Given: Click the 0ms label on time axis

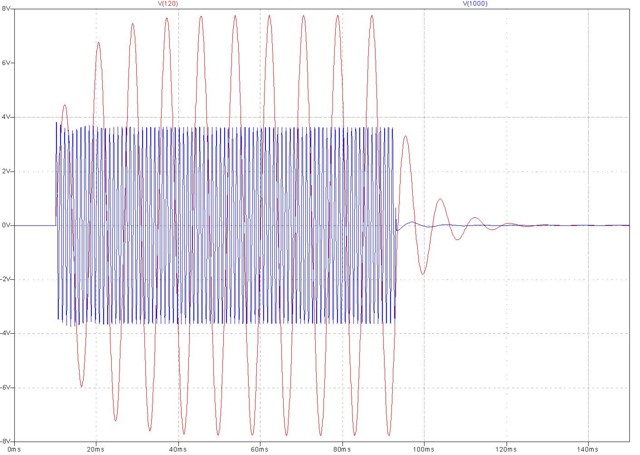Looking at the screenshot, I should pyautogui.click(x=14, y=449).
